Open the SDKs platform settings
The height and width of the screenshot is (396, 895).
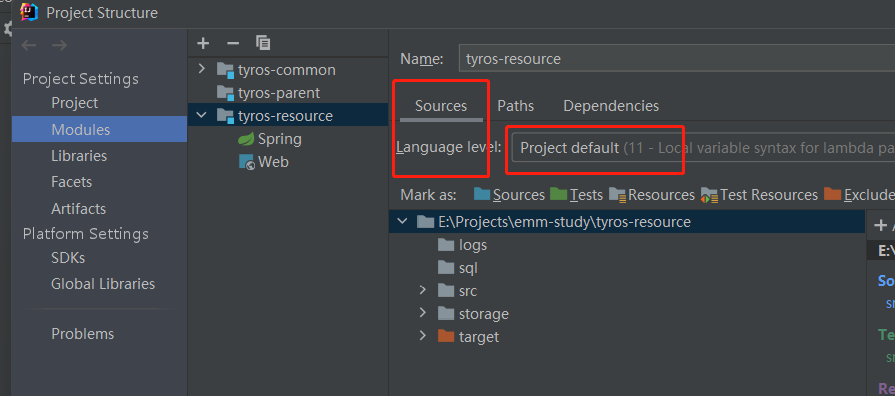[68, 258]
